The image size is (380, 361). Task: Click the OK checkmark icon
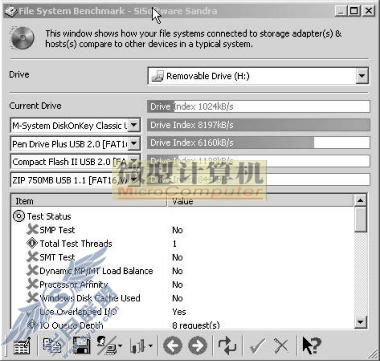point(257,346)
